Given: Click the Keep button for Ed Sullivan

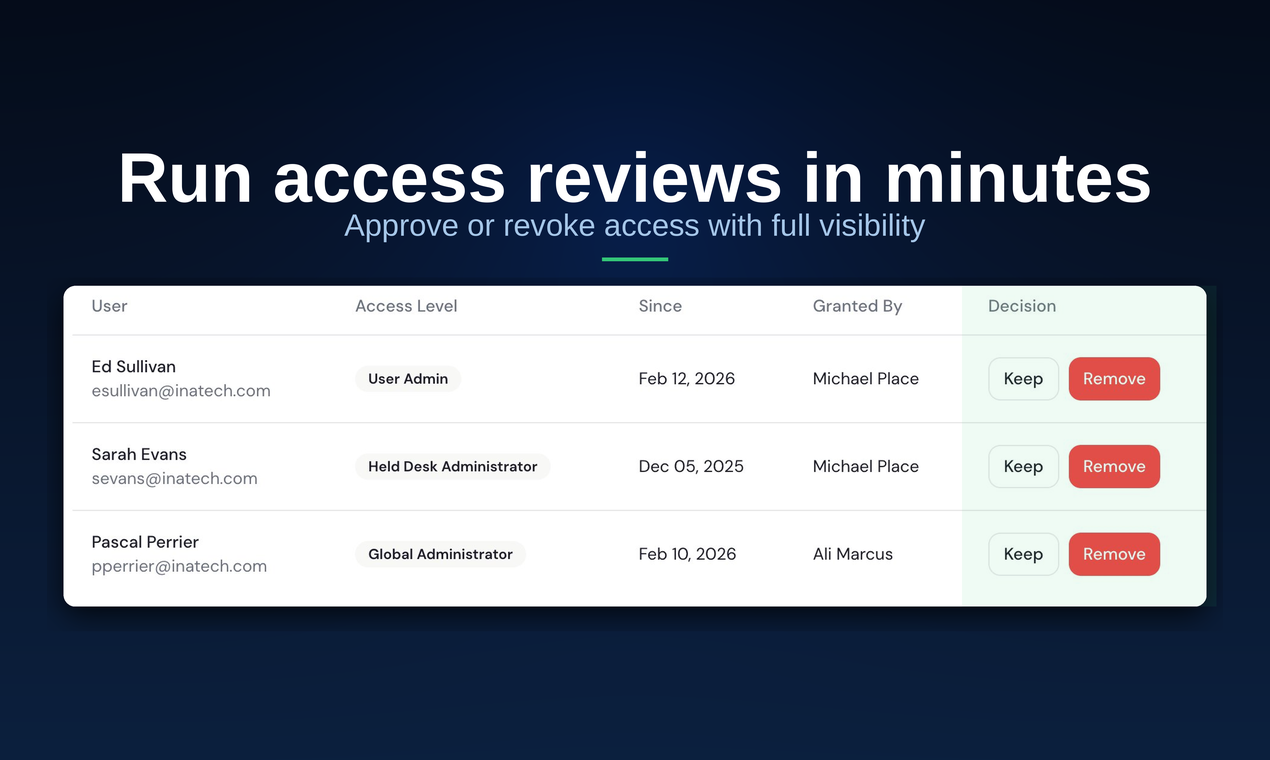Looking at the screenshot, I should pyautogui.click(x=1023, y=379).
